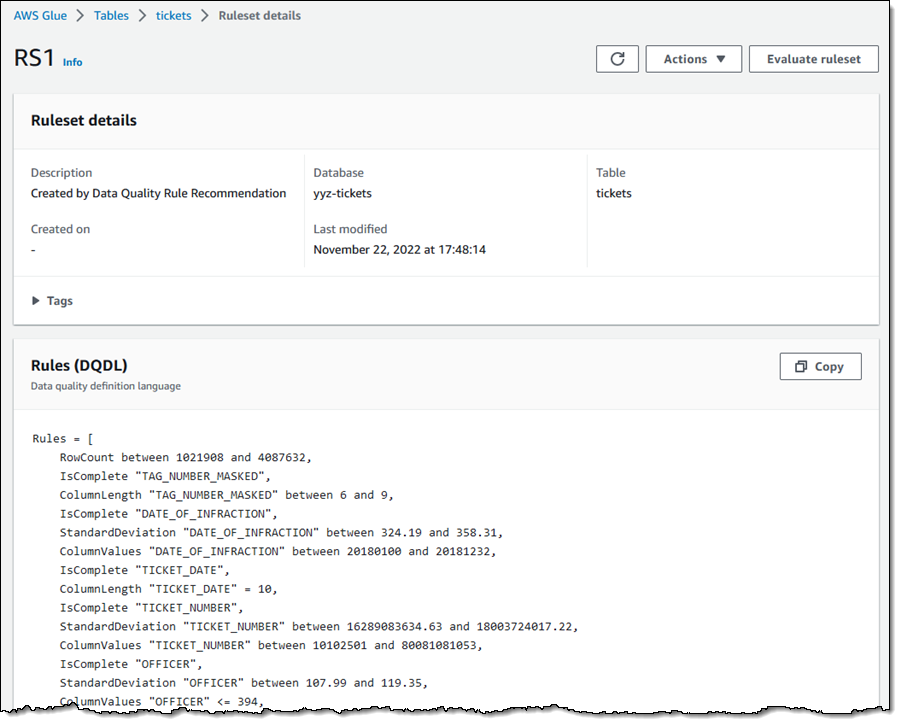Select the Table label
This screenshot has width=900, height=724.
(611, 173)
